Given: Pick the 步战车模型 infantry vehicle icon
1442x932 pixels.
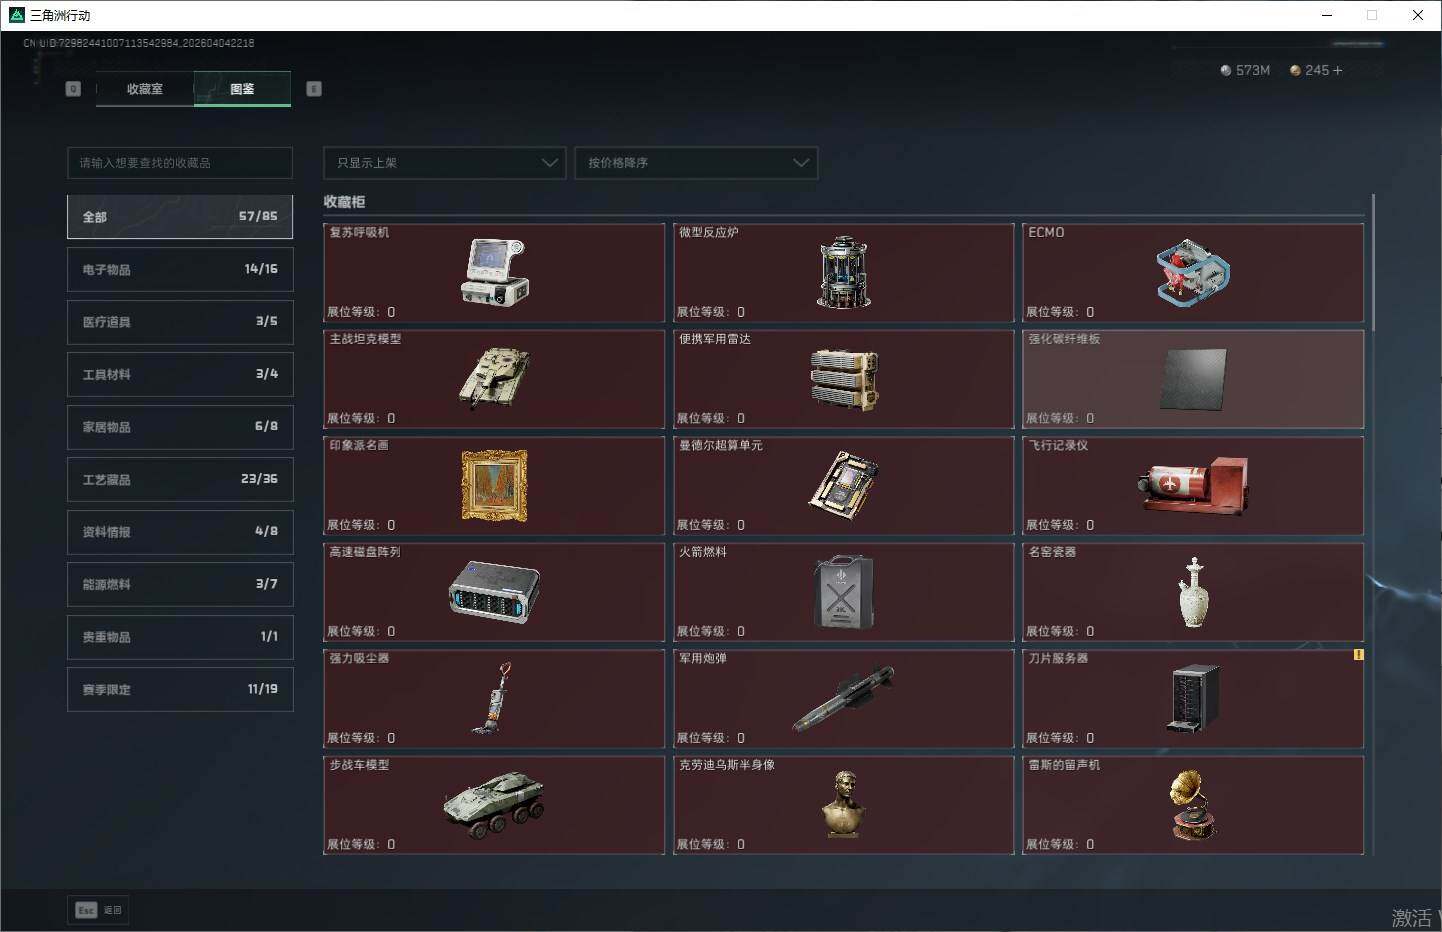Looking at the screenshot, I should pyautogui.click(x=494, y=805).
